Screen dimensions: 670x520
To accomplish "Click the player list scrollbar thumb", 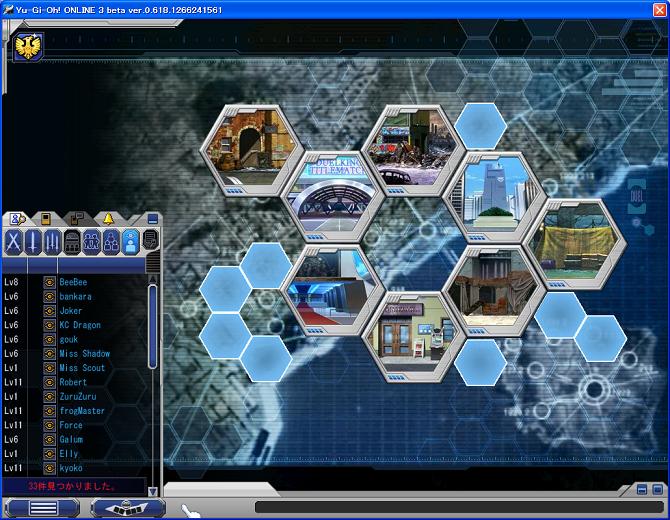I will [x=153, y=327].
